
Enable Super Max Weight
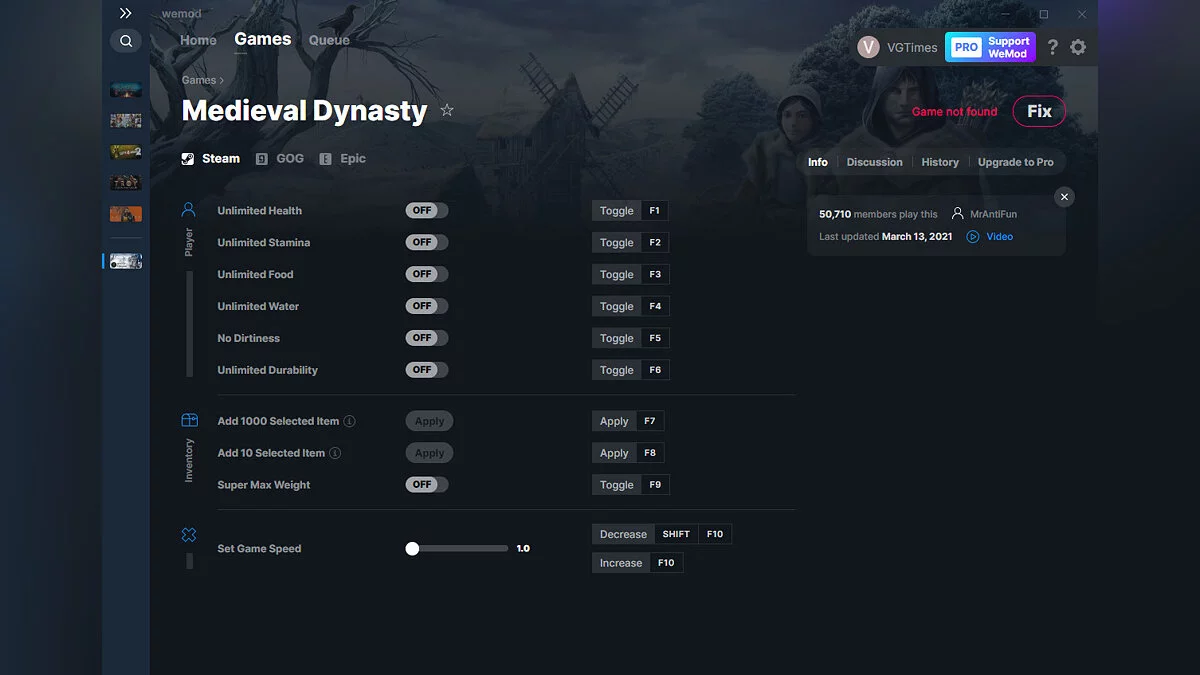click(427, 484)
